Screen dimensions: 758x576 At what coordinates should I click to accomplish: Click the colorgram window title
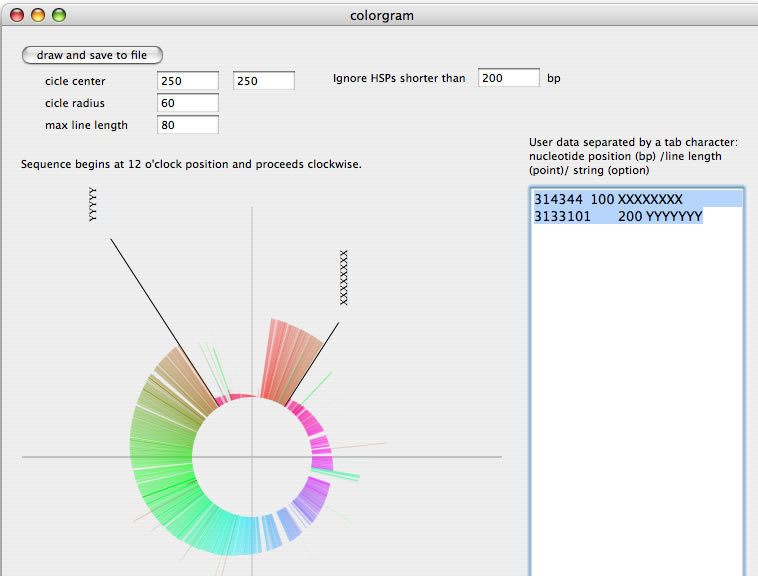click(381, 15)
